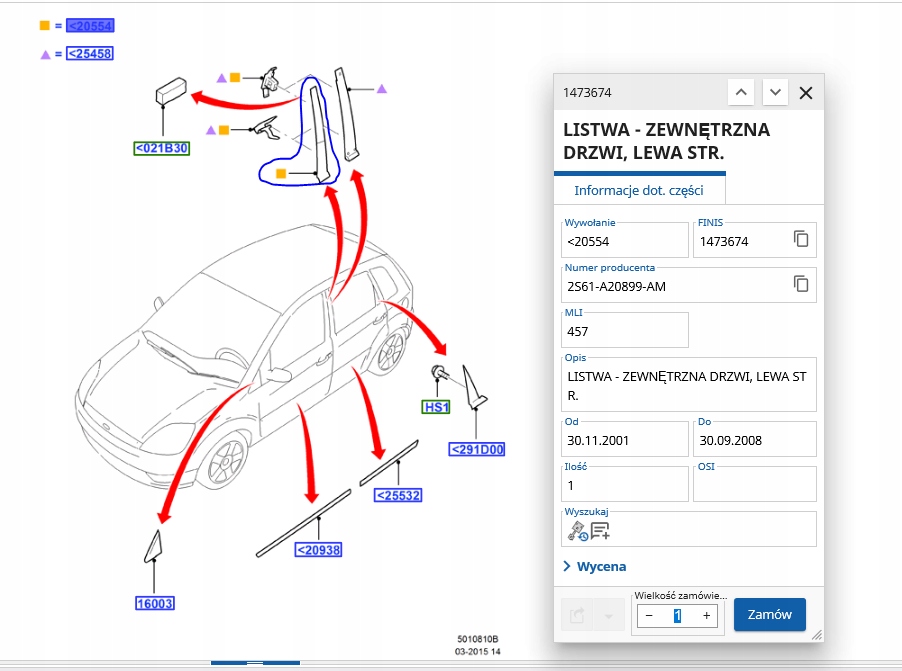The height and width of the screenshot is (671, 902).
Task: Click the add note icon under Wyszukaj
Action: (600, 531)
